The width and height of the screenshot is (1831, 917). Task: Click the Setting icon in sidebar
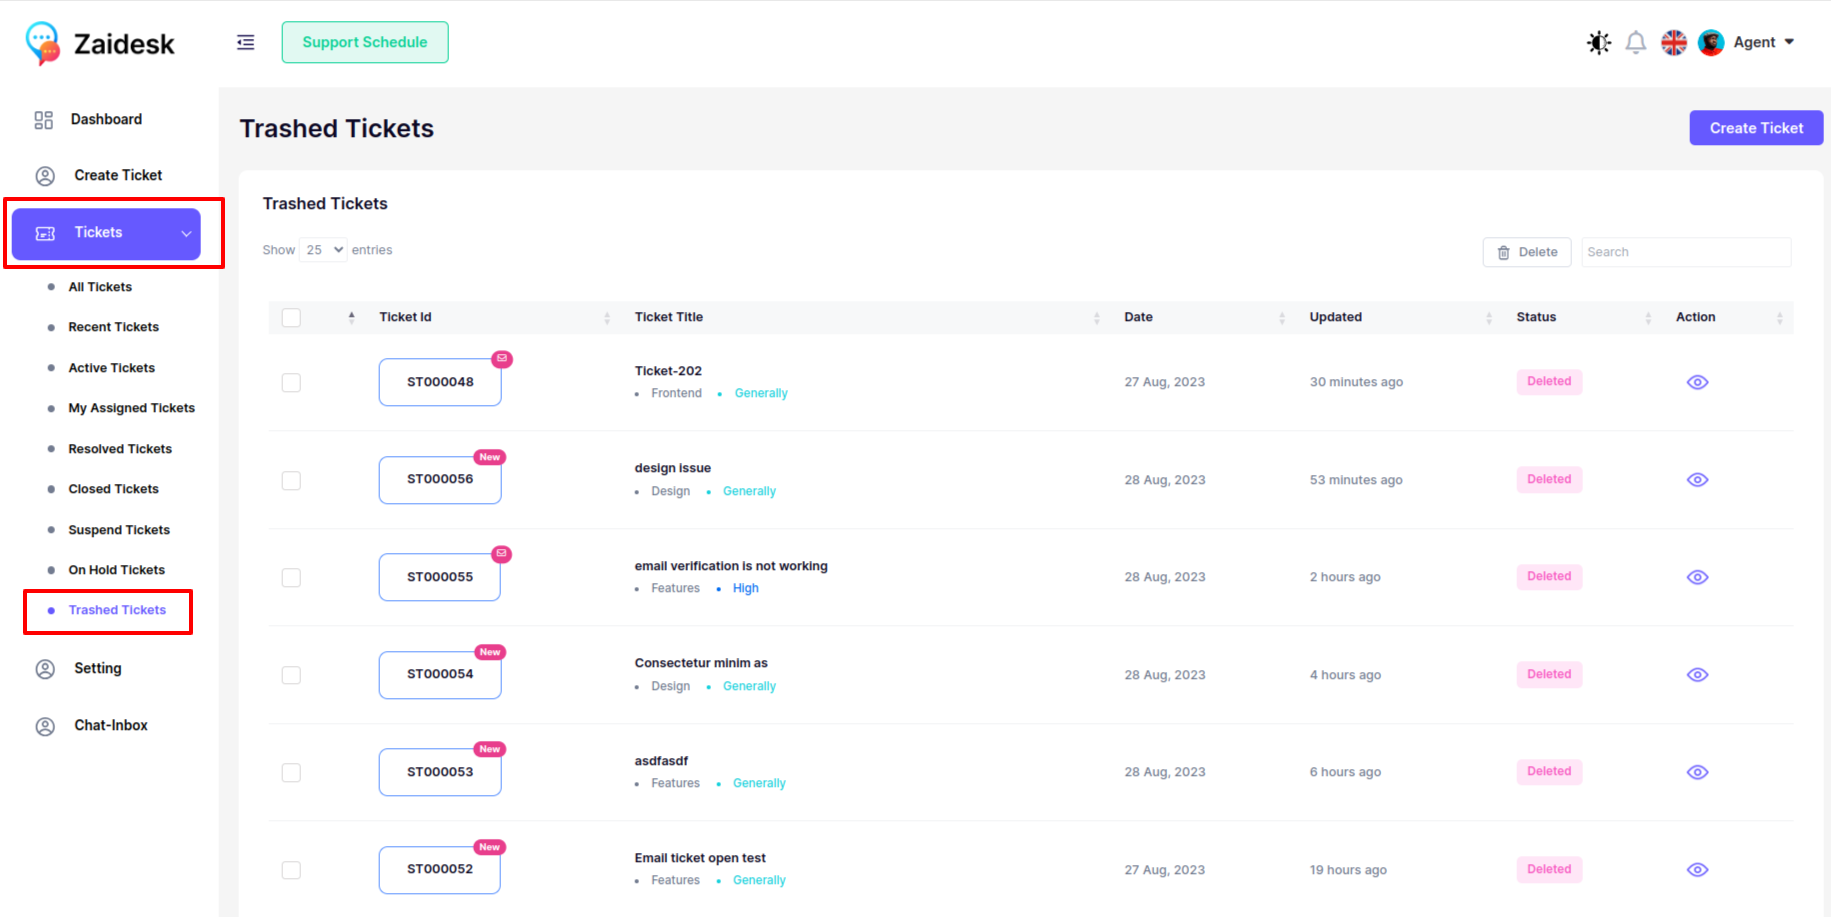[x=45, y=669]
